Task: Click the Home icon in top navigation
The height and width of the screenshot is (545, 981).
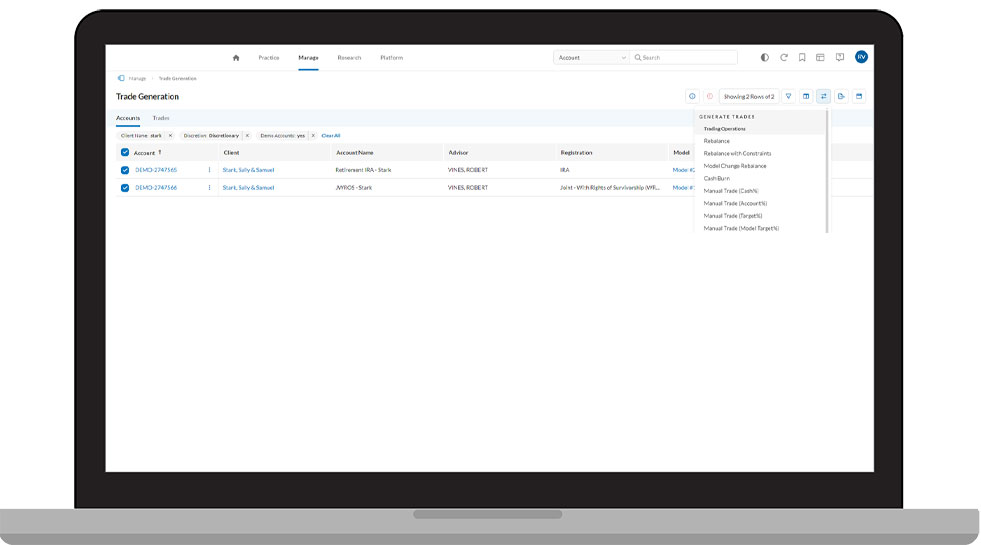Action: (x=236, y=58)
